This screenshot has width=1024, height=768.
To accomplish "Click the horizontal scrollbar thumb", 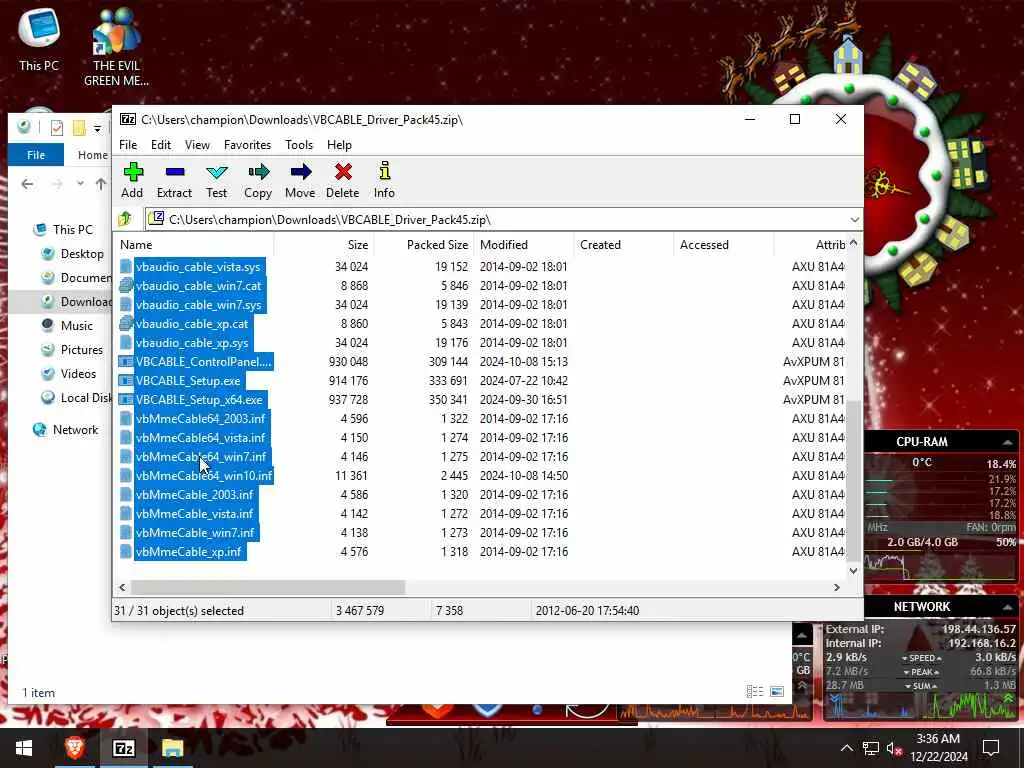I will (x=268, y=588).
